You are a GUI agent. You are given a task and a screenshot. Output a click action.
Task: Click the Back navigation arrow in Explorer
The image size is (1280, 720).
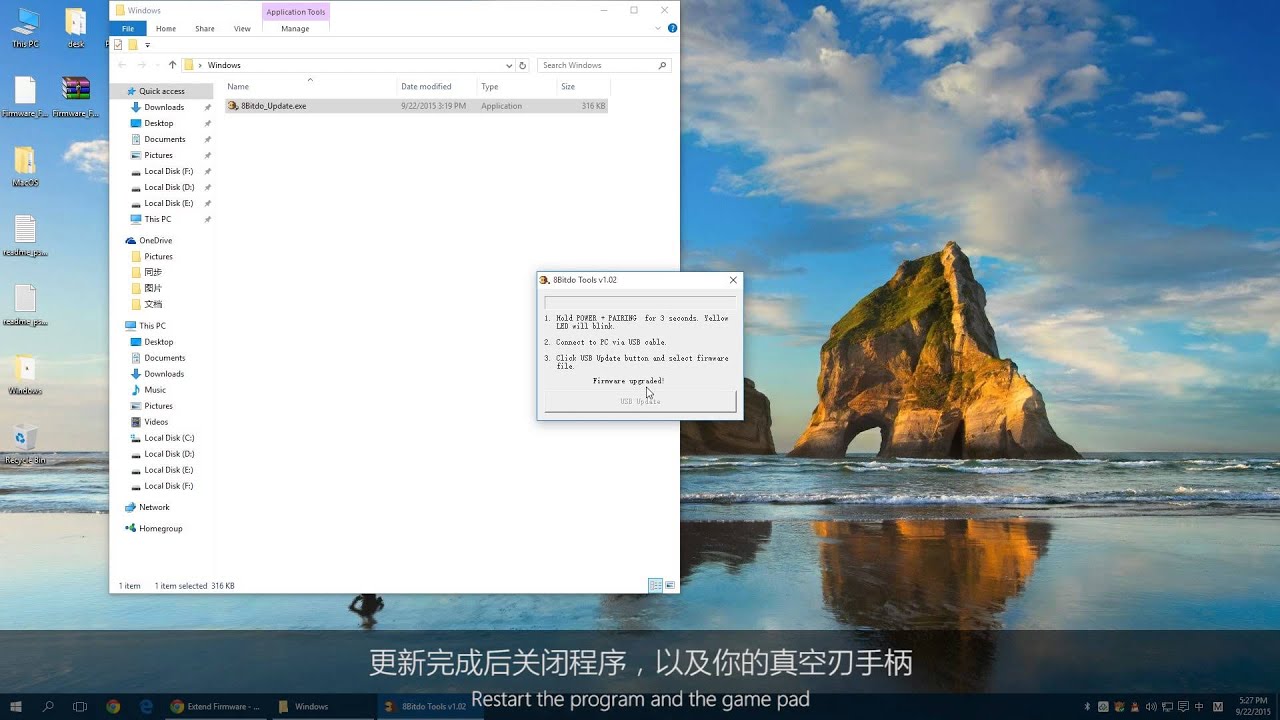point(123,65)
